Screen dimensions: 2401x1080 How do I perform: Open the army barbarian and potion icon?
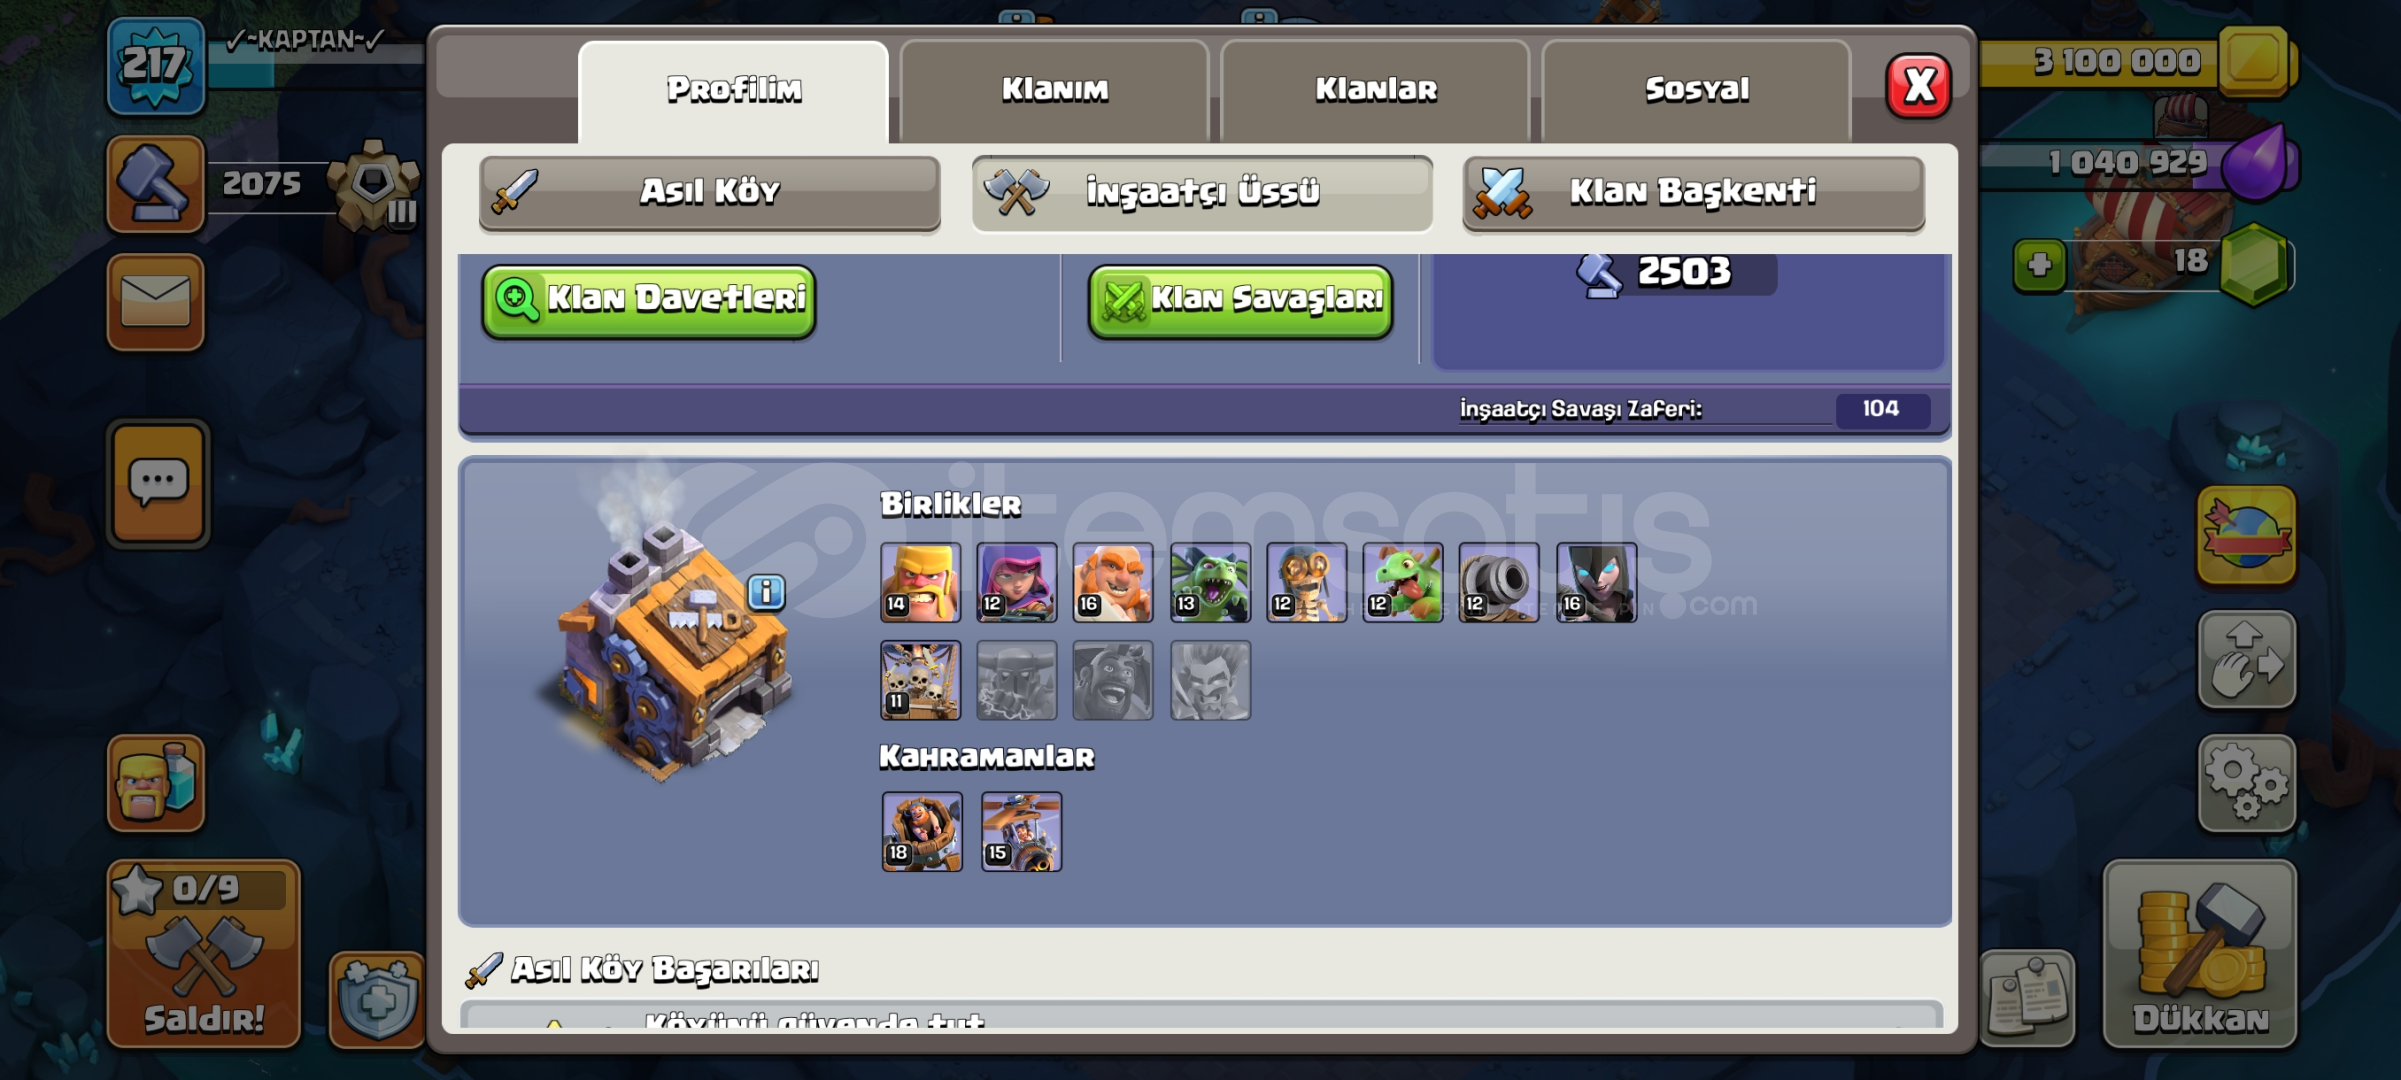pyautogui.click(x=156, y=783)
